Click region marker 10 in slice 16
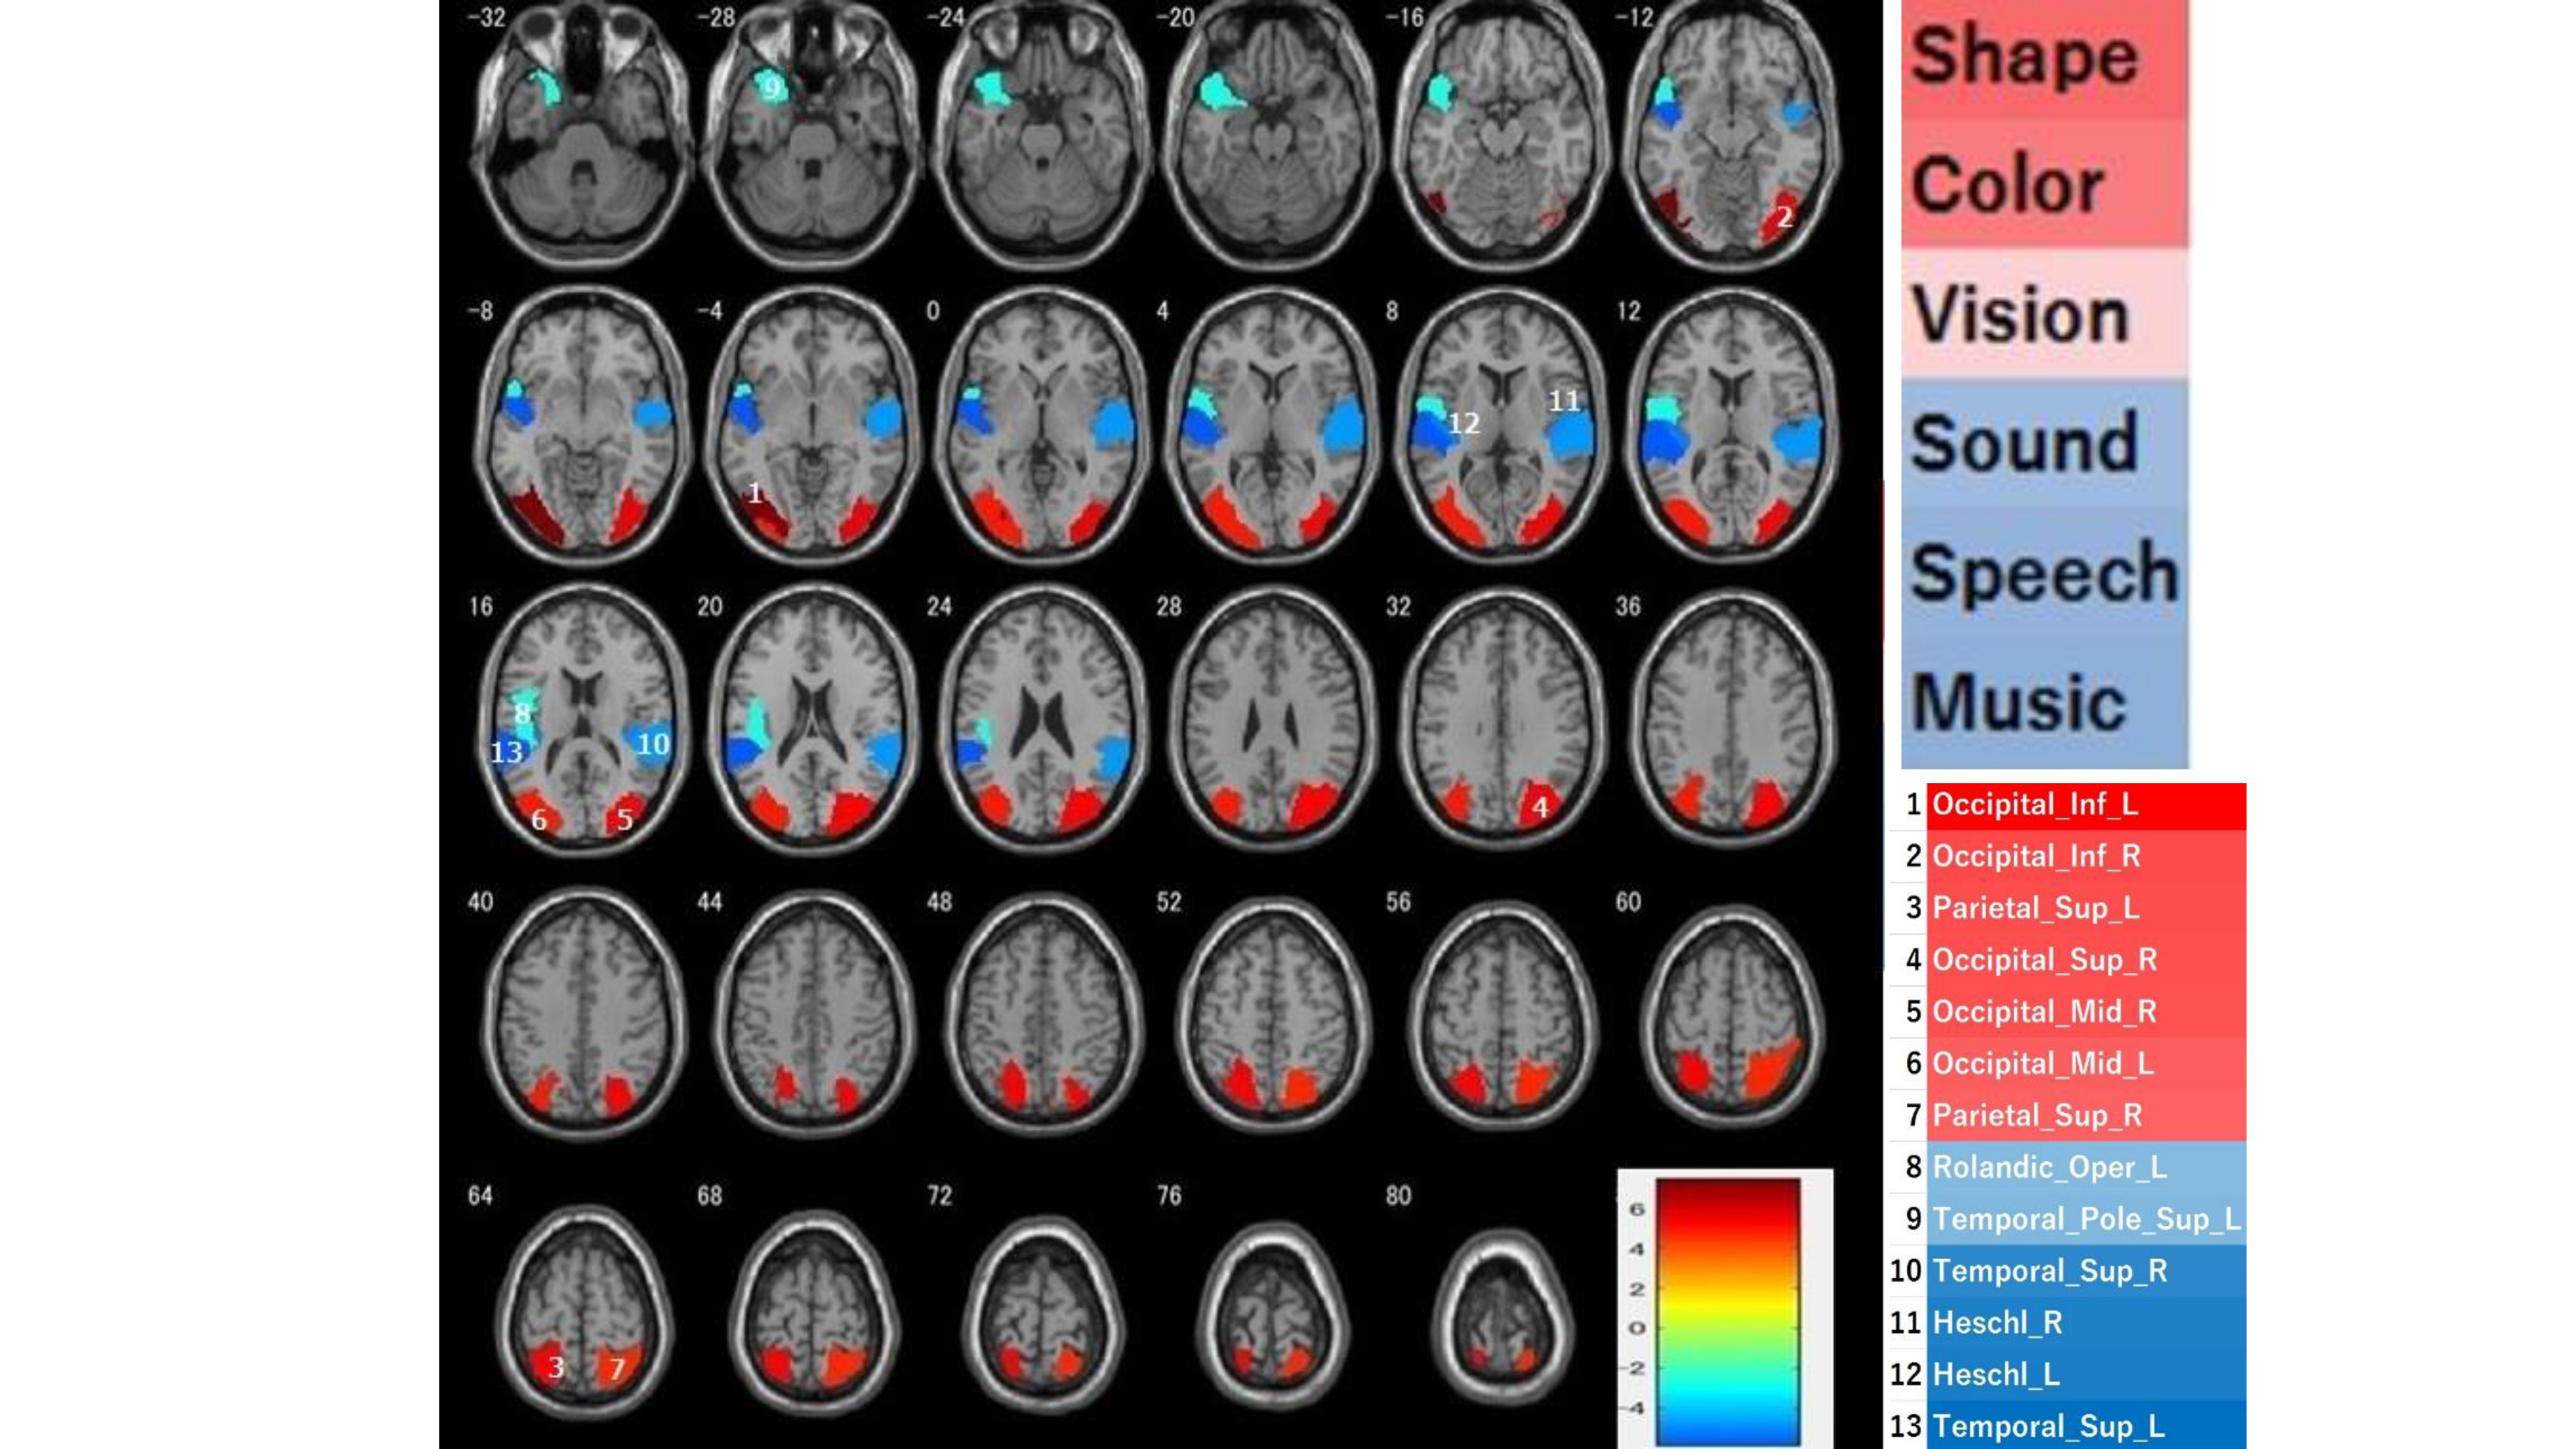This screenshot has height=1449, width=2576. point(653,743)
